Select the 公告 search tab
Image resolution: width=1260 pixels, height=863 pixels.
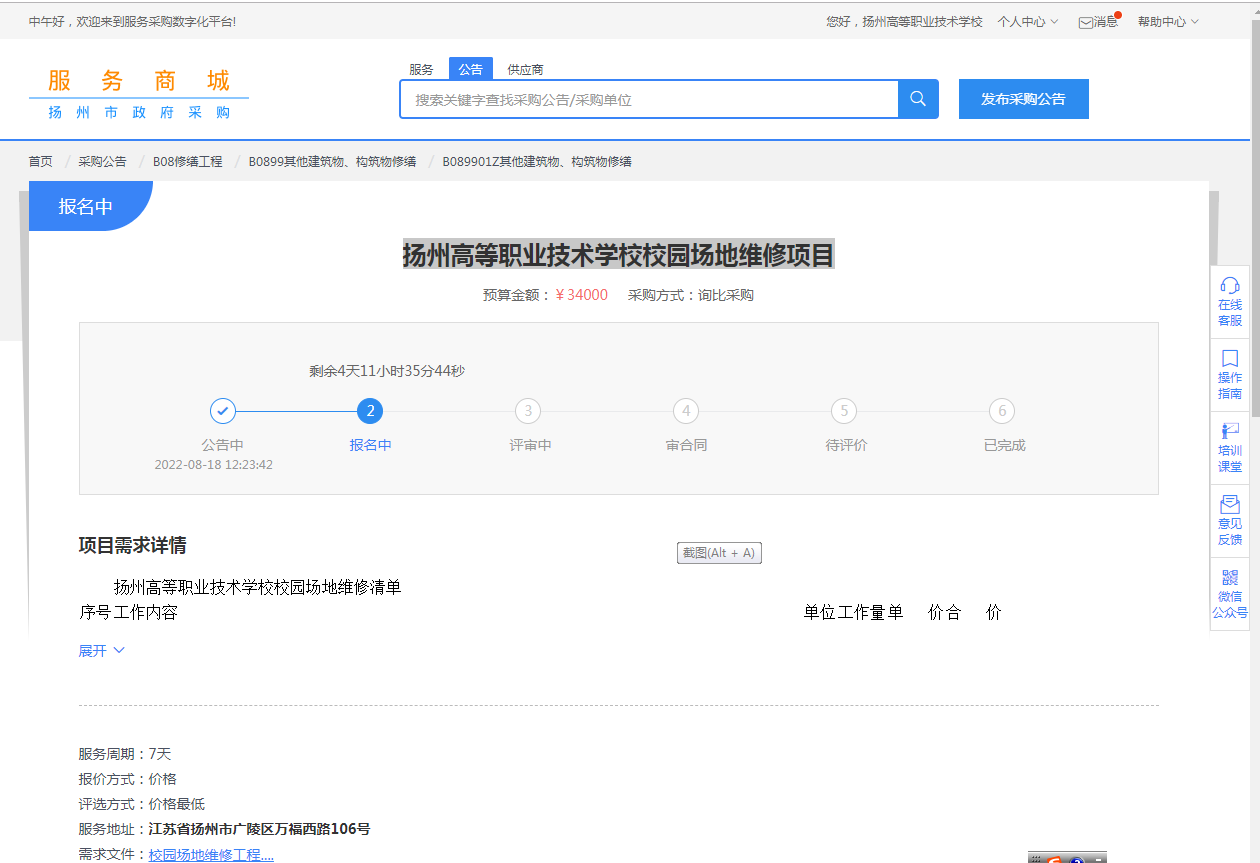(471, 69)
